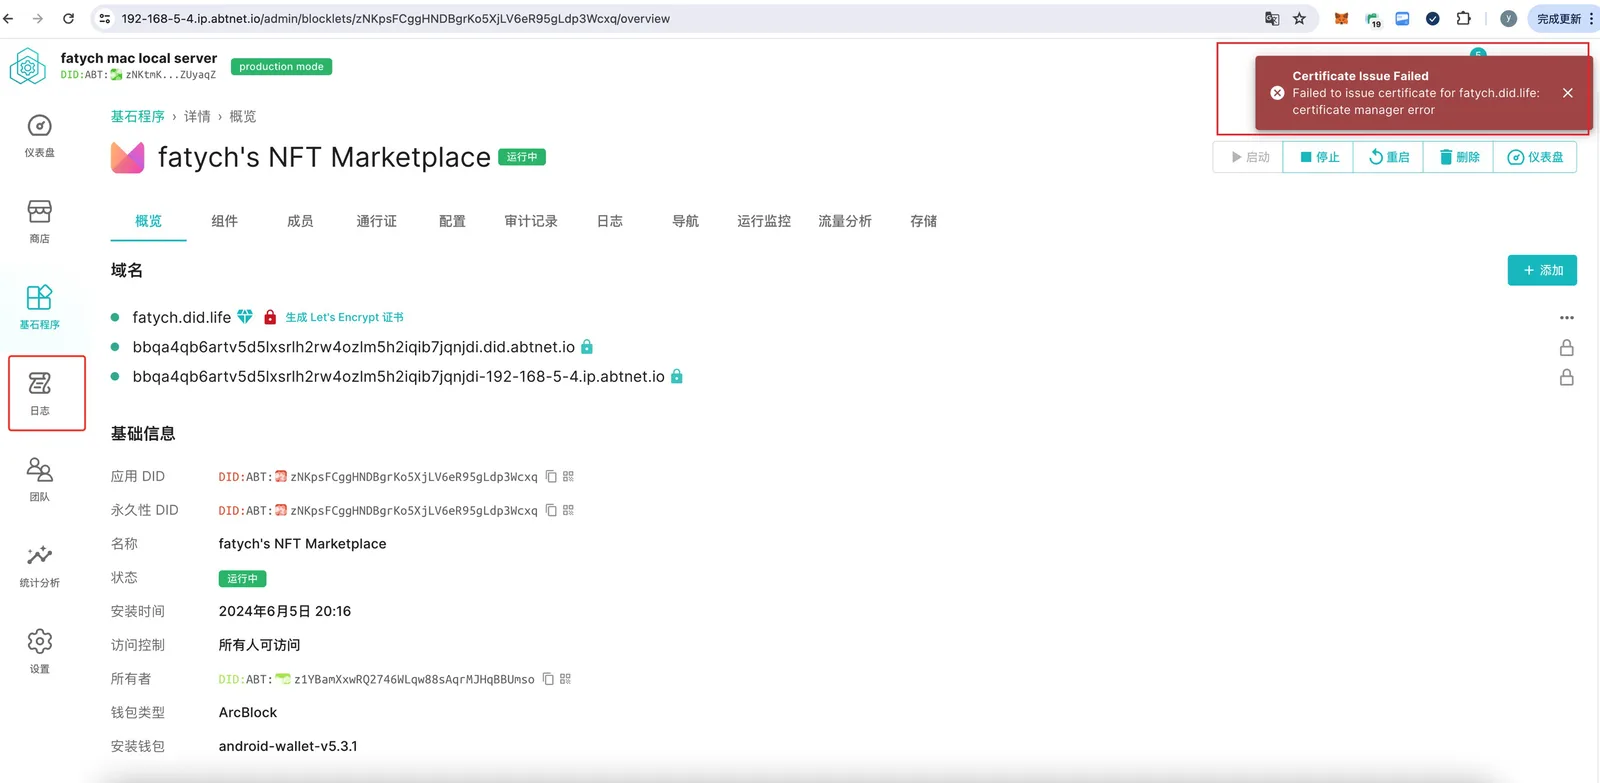This screenshot has height=783, width=1600.
Task: Click the 重启 restart button
Action: (x=1388, y=157)
